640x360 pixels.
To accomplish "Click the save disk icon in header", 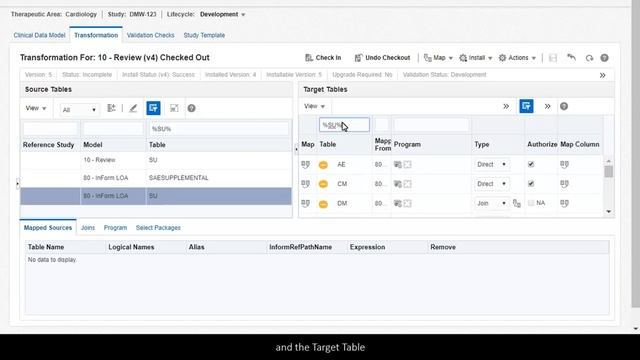I will [x=553, y=58].
